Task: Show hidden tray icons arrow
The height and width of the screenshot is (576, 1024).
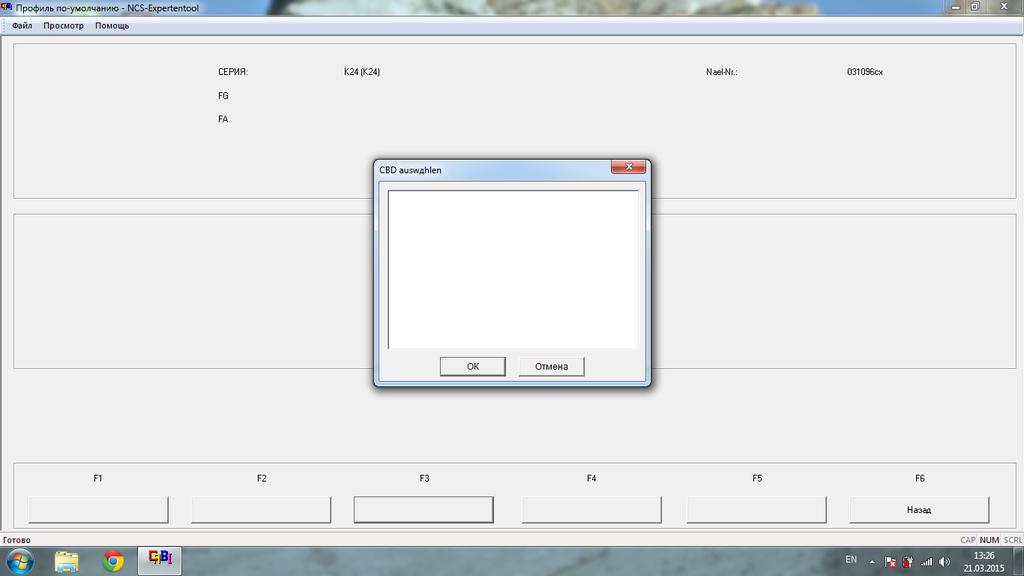Action: coord(873,561)
